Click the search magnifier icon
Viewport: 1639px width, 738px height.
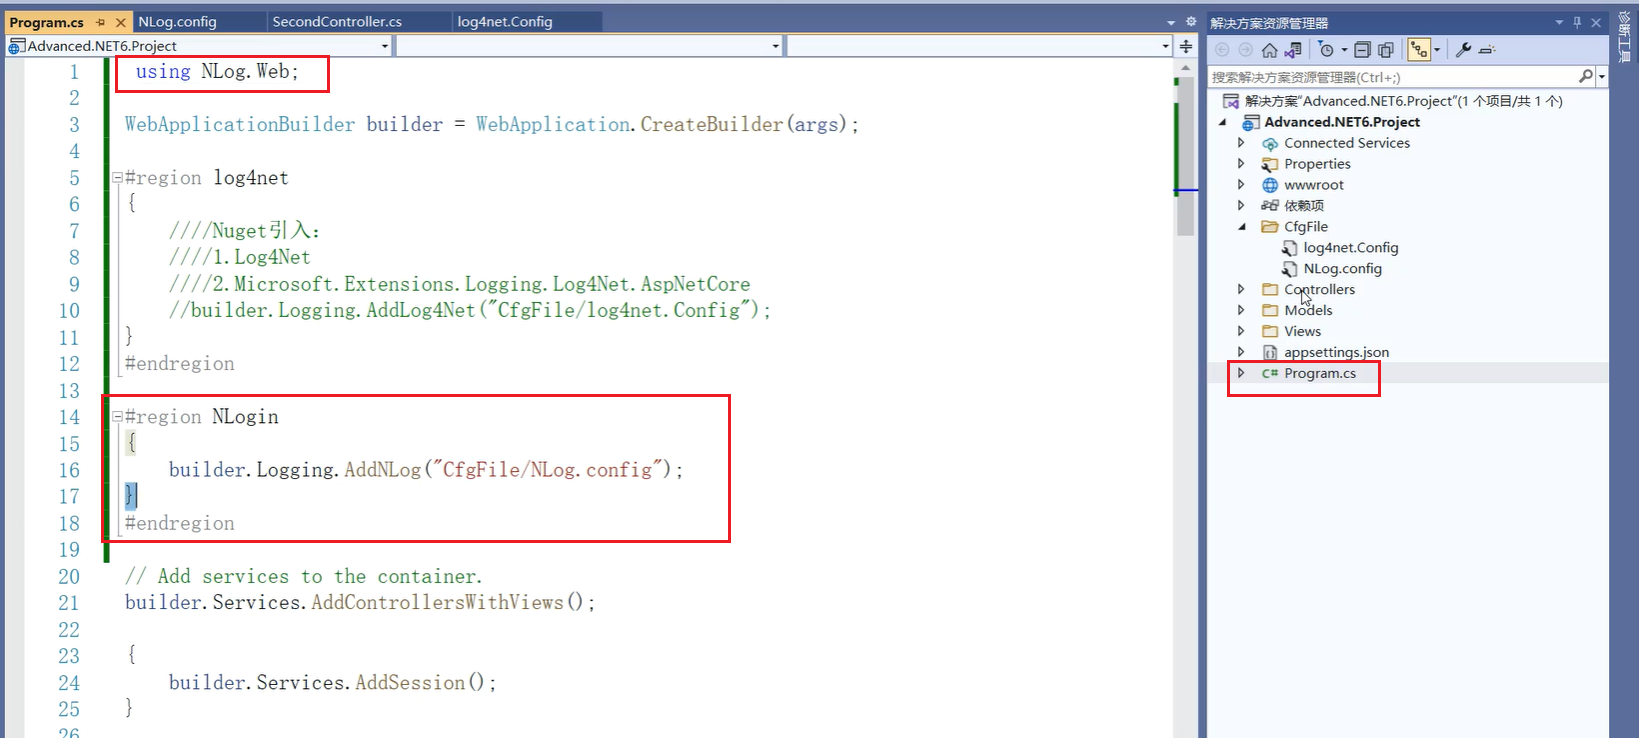click(x=1585, y=77)
